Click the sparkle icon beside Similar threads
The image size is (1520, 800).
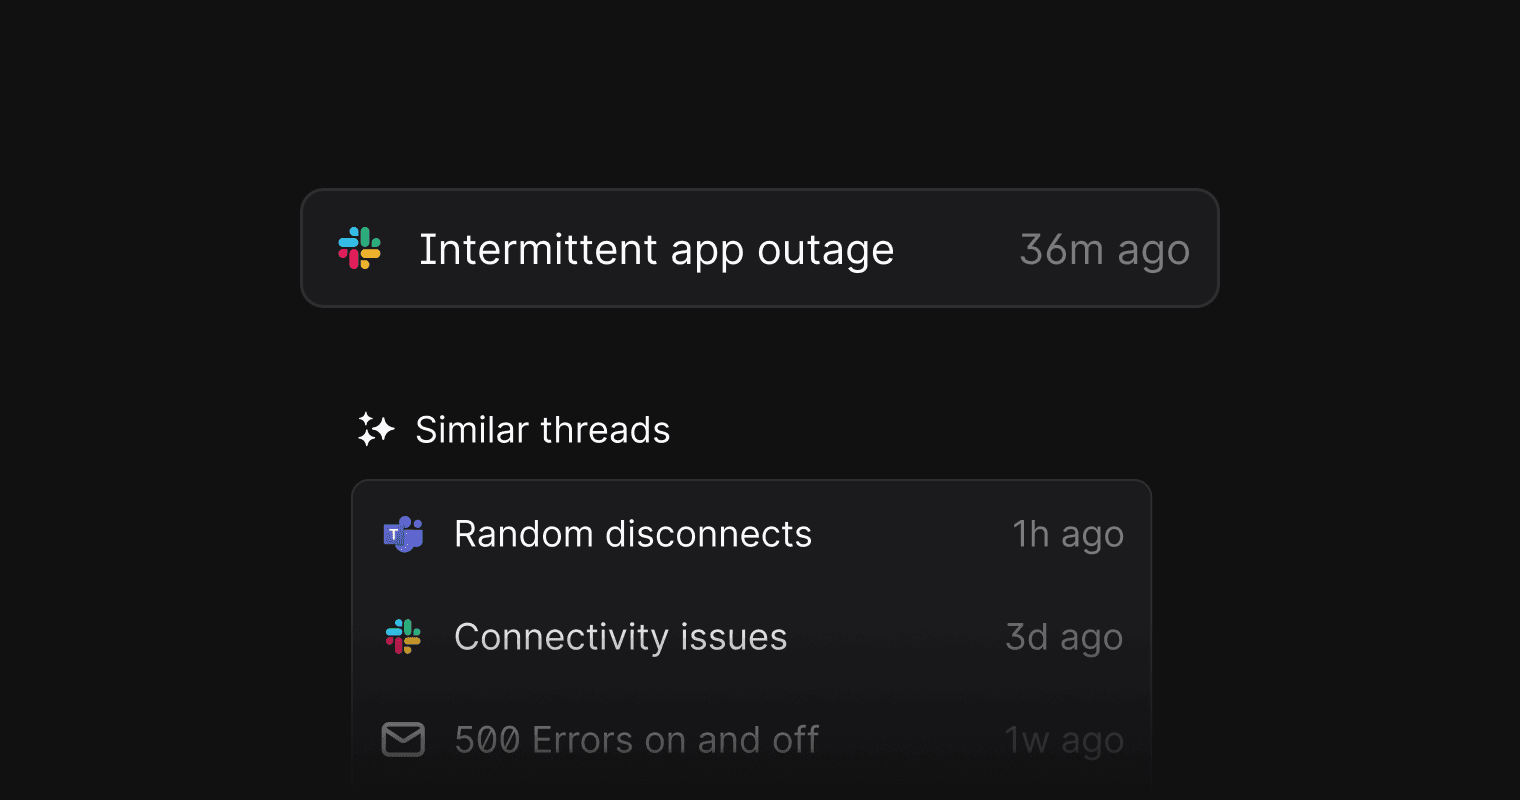[376, 430]
